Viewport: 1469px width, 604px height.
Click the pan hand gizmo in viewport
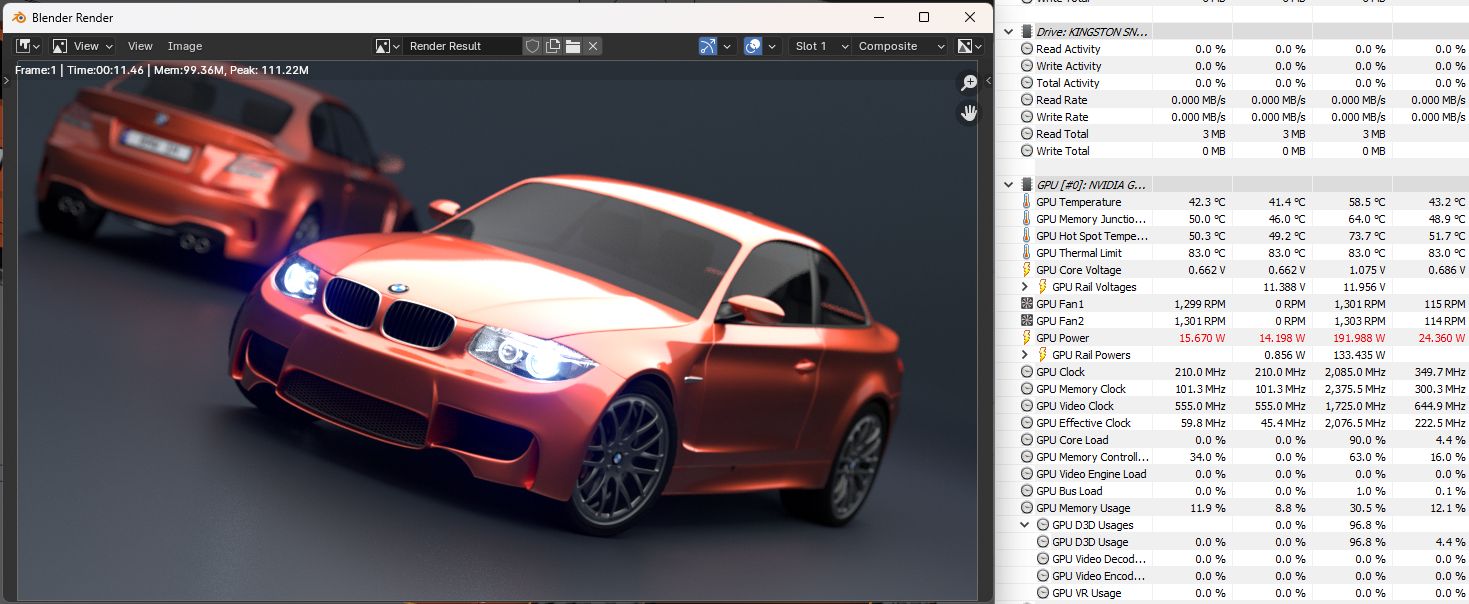tap(968, 112)
